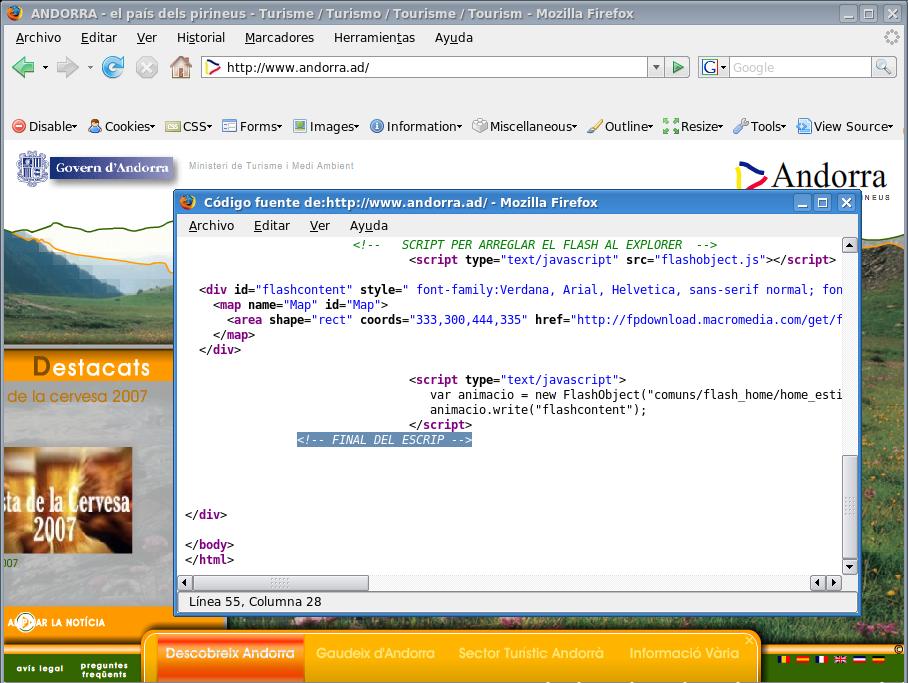908x683 pixels.
Task: Click the Google search engine icon
Action: click(709, 67)
